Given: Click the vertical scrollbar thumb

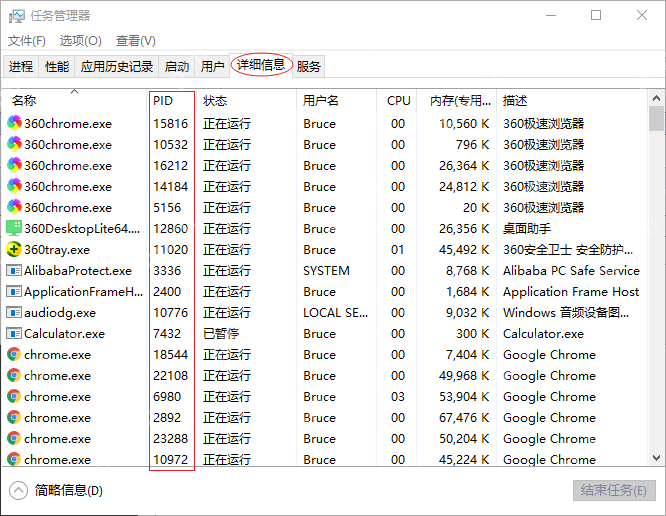Looking at the screenshot, I should pyautogui.click(x=656, y=118).
